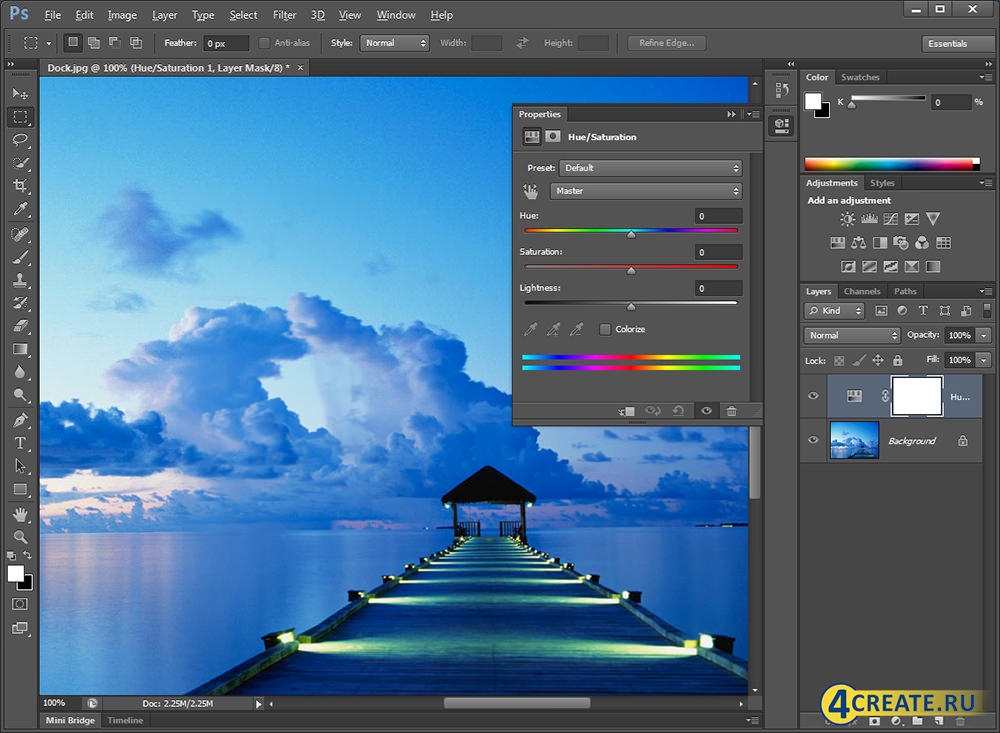Screen dimensions: 1000x733
Task: Select the Lasso tool
Action: pos(20,140)
